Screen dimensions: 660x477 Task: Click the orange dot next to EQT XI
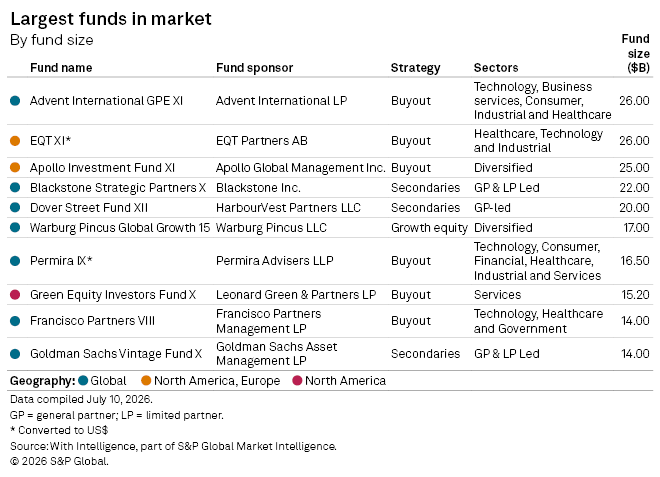pyautogui.click(x=15, y=141)
